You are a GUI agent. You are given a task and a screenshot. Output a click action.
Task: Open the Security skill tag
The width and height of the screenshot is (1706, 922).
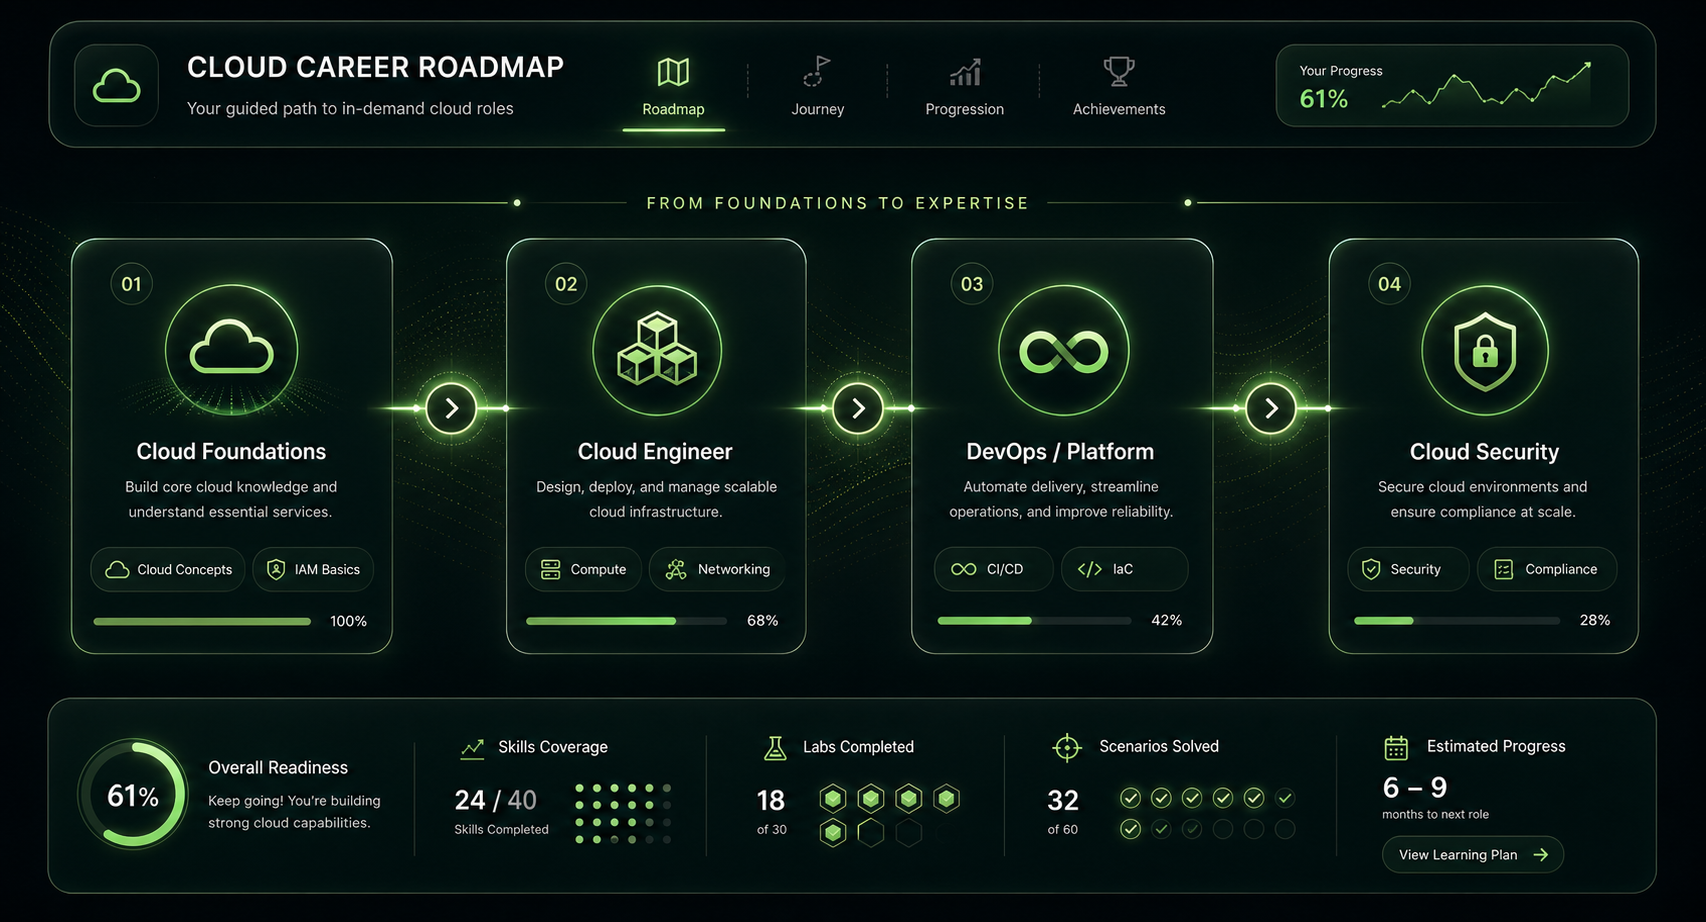(1408, 569)
